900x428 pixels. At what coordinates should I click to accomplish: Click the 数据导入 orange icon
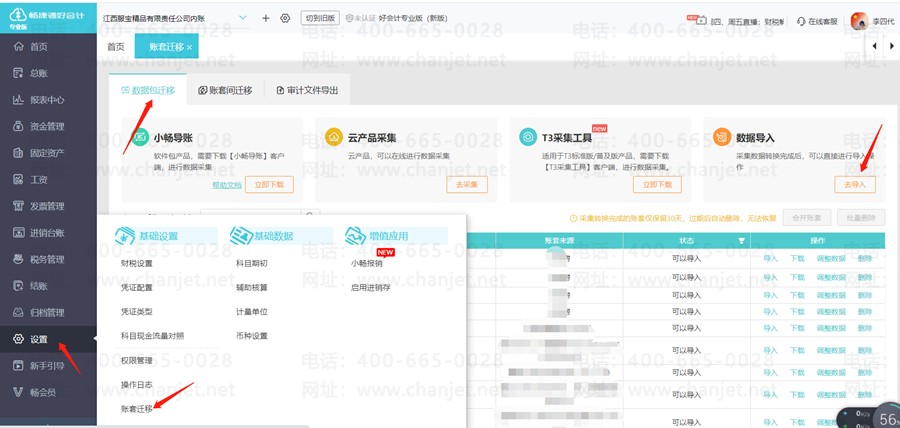721,137
